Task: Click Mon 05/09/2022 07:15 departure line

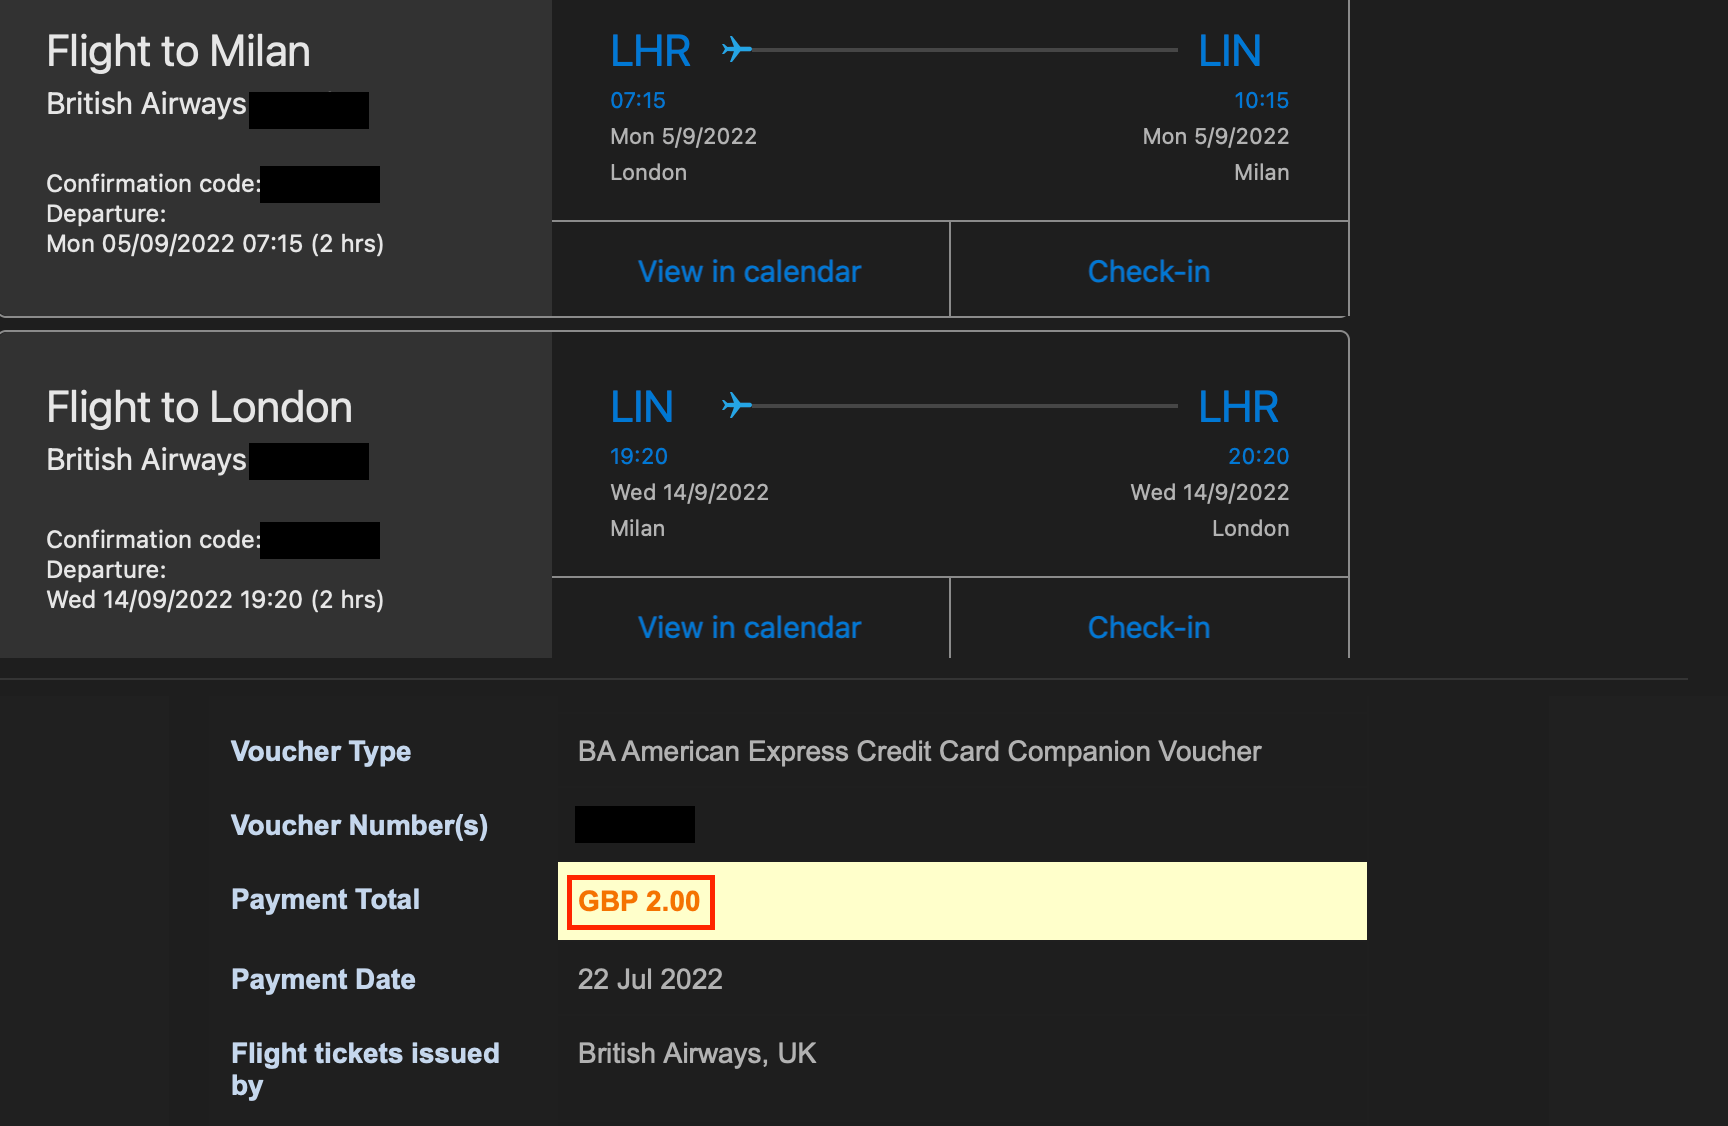Action: [215, 244]
